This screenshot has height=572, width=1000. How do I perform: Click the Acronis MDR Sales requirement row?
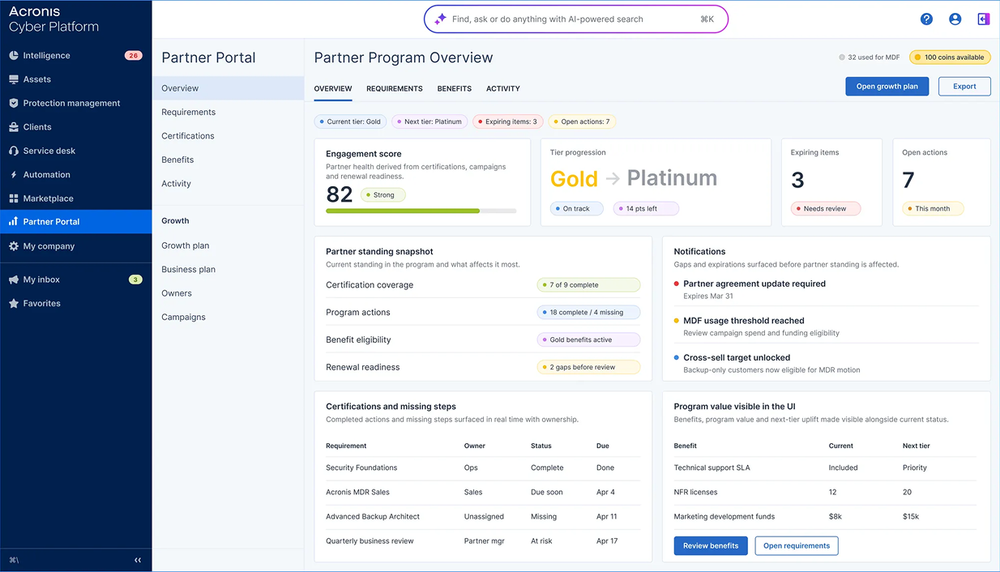tap(483, 492)
